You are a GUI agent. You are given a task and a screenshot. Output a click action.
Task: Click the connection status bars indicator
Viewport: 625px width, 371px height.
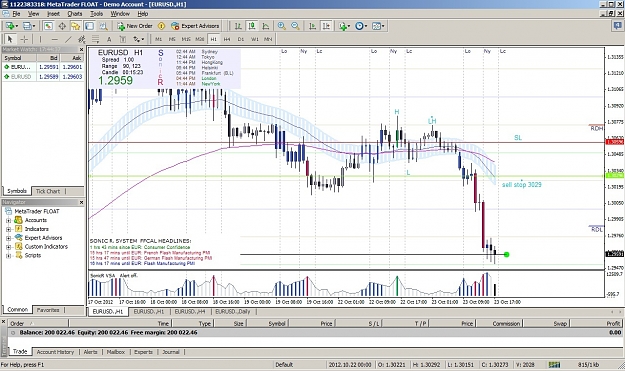click(x=554, y=364)
